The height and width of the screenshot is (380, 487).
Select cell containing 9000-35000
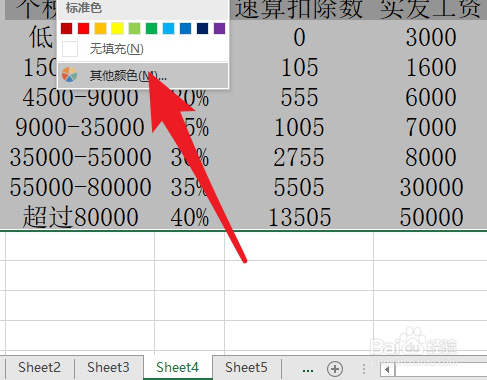[80, 127]
